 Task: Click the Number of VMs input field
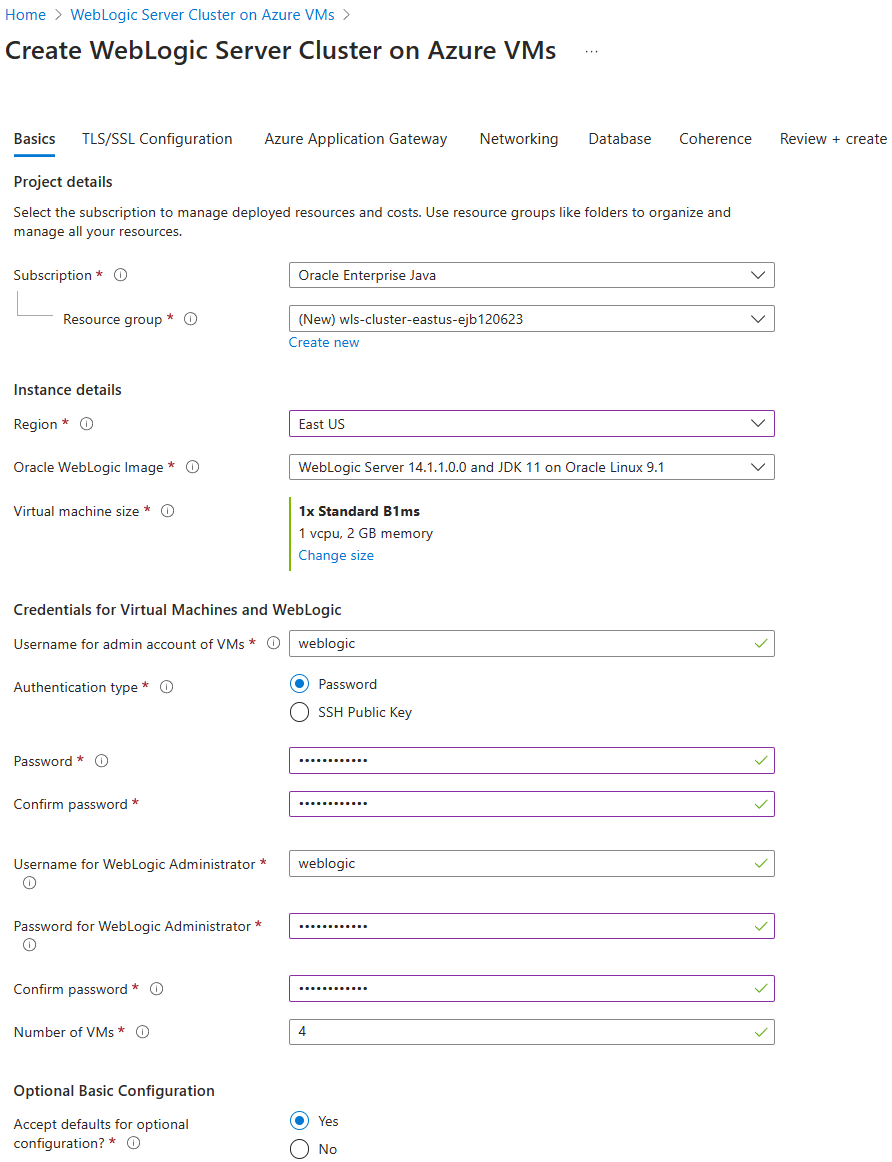[520, 1031]
